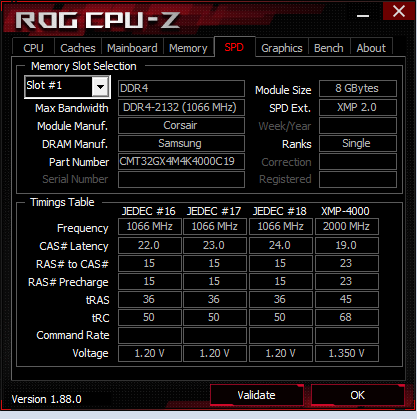Expand the Slot #1 dropdown arrow

tap(100, 87)
